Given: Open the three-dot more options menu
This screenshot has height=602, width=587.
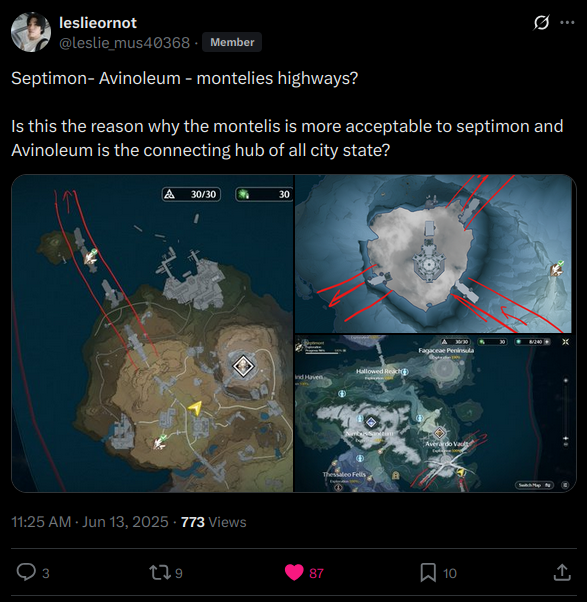Looking at the screenshot, I should (x=567, y=23).
